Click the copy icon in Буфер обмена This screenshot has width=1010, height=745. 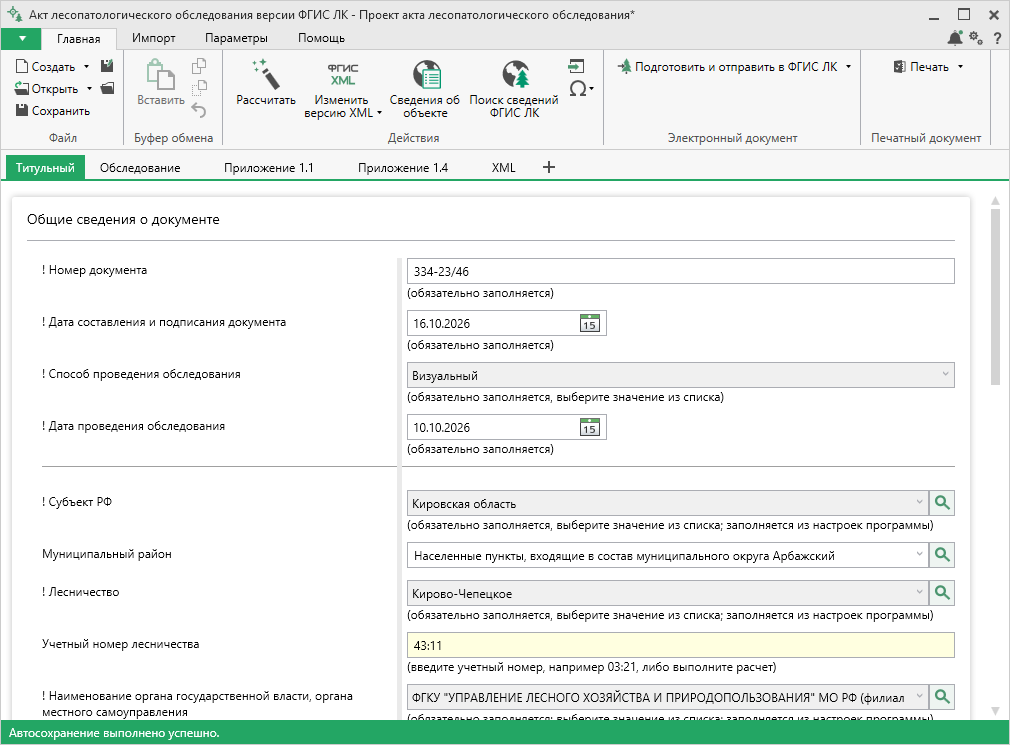point(199,66)
